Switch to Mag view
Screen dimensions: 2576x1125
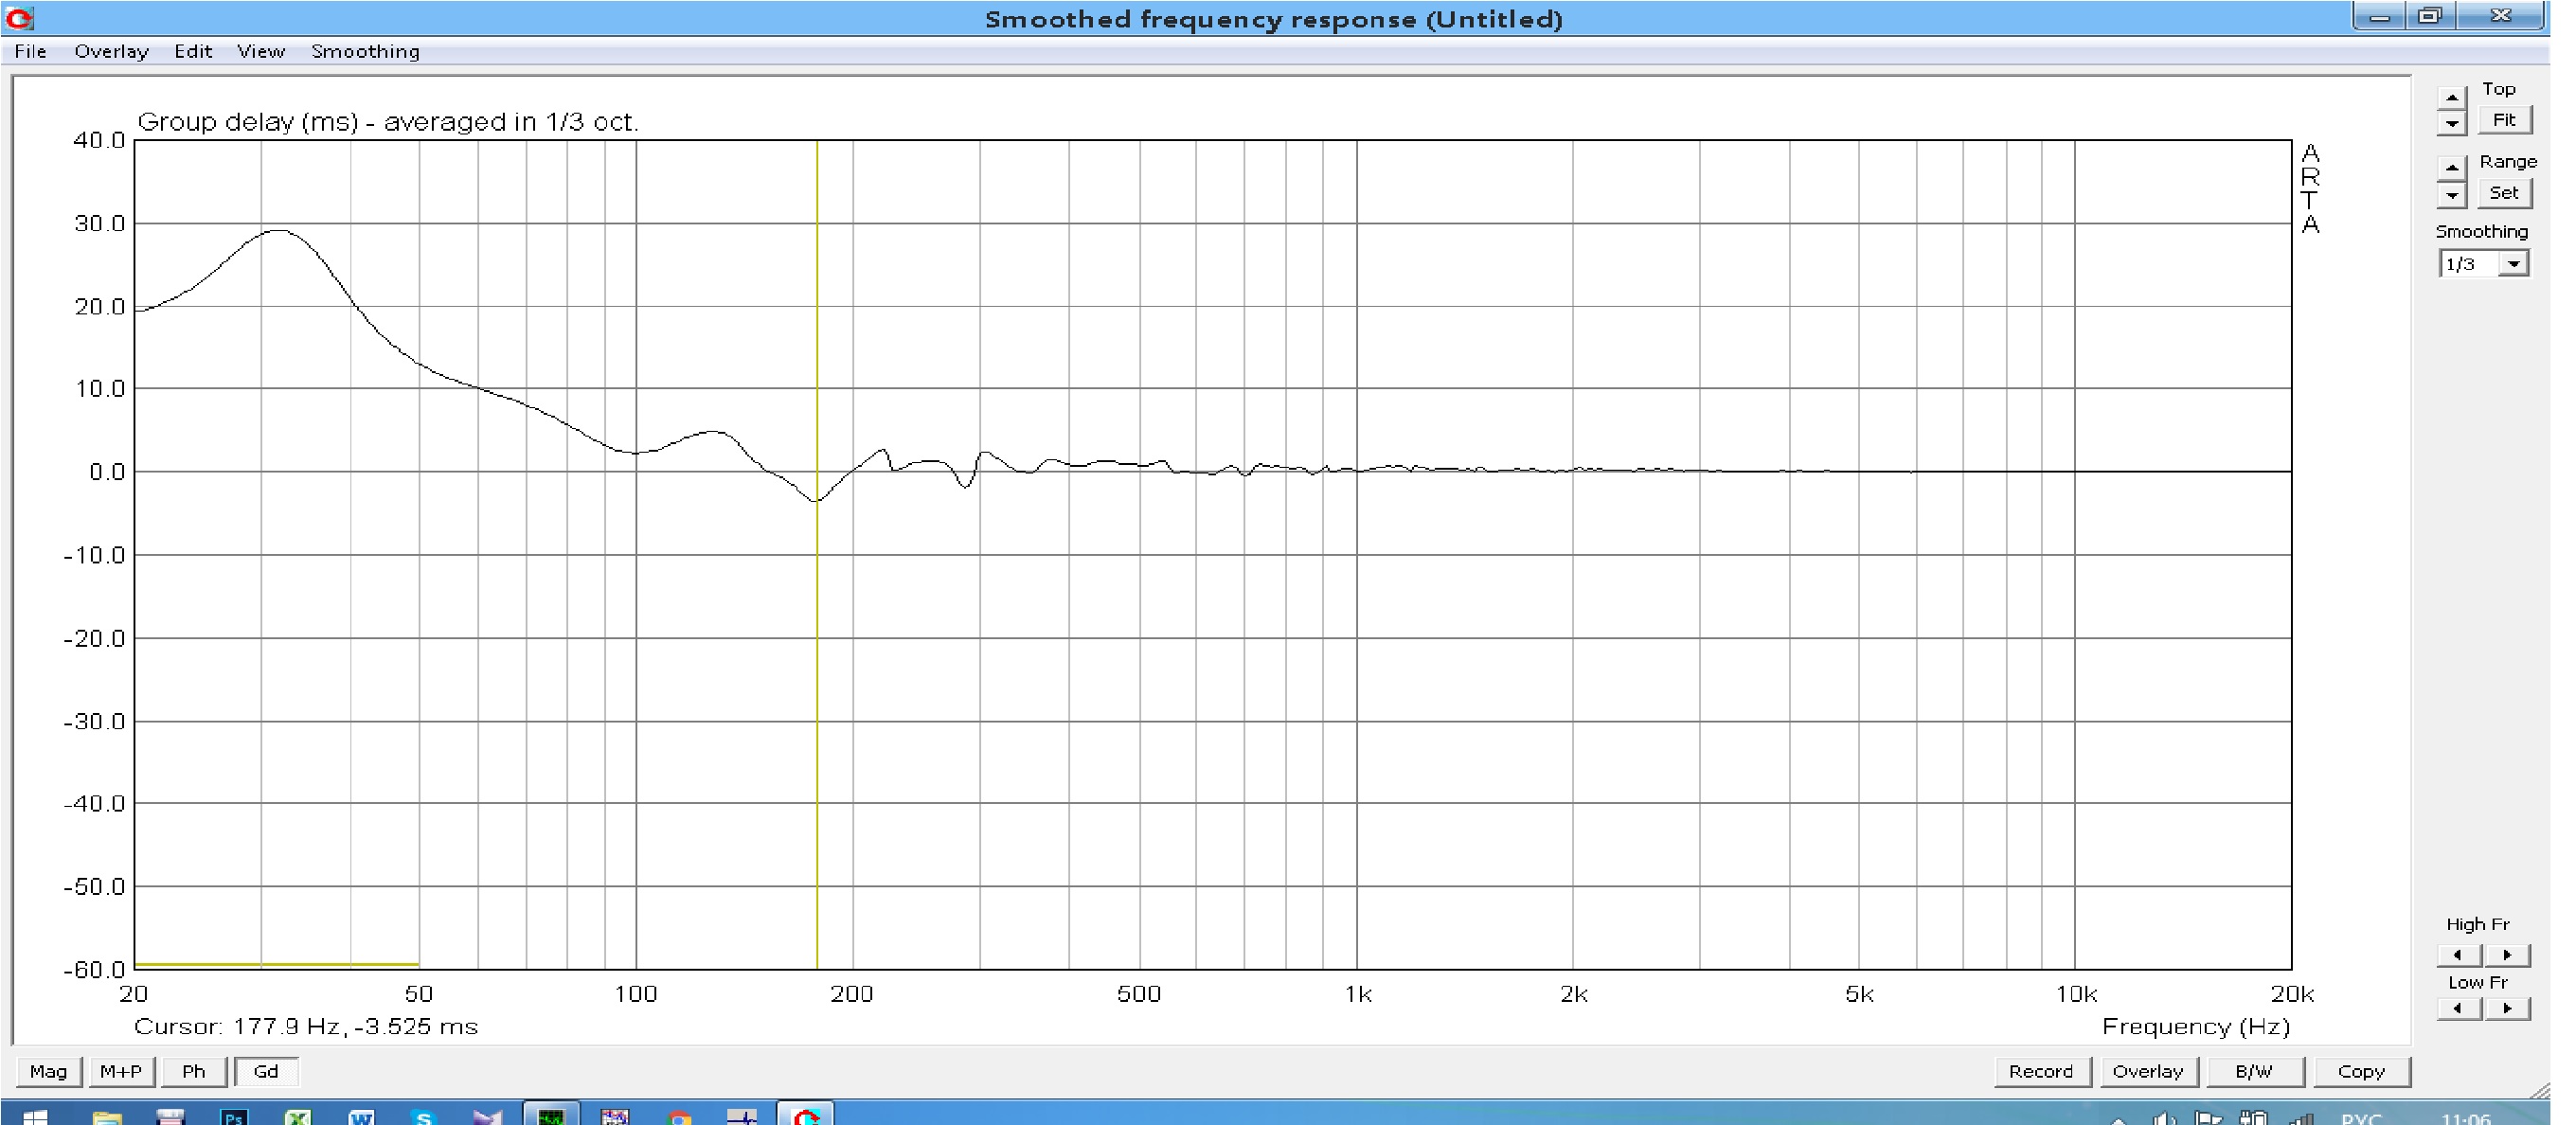48,1071
